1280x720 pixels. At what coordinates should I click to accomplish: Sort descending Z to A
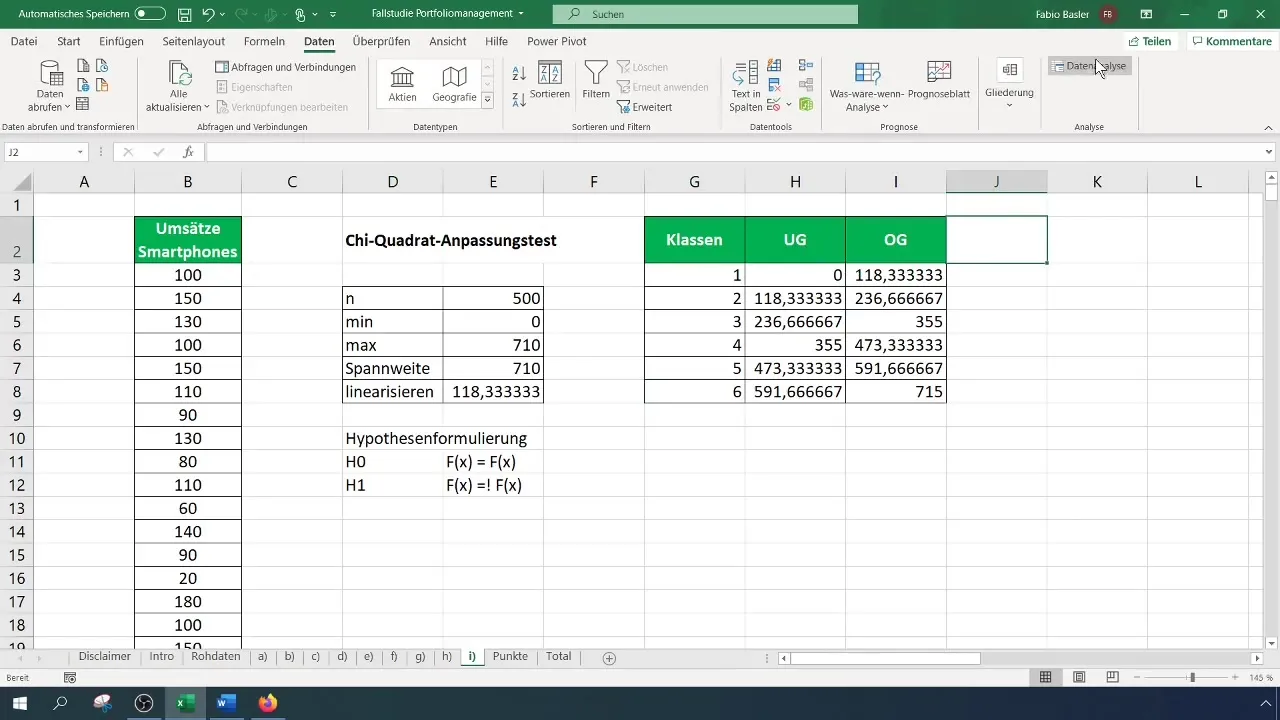[x=519, y=99]
